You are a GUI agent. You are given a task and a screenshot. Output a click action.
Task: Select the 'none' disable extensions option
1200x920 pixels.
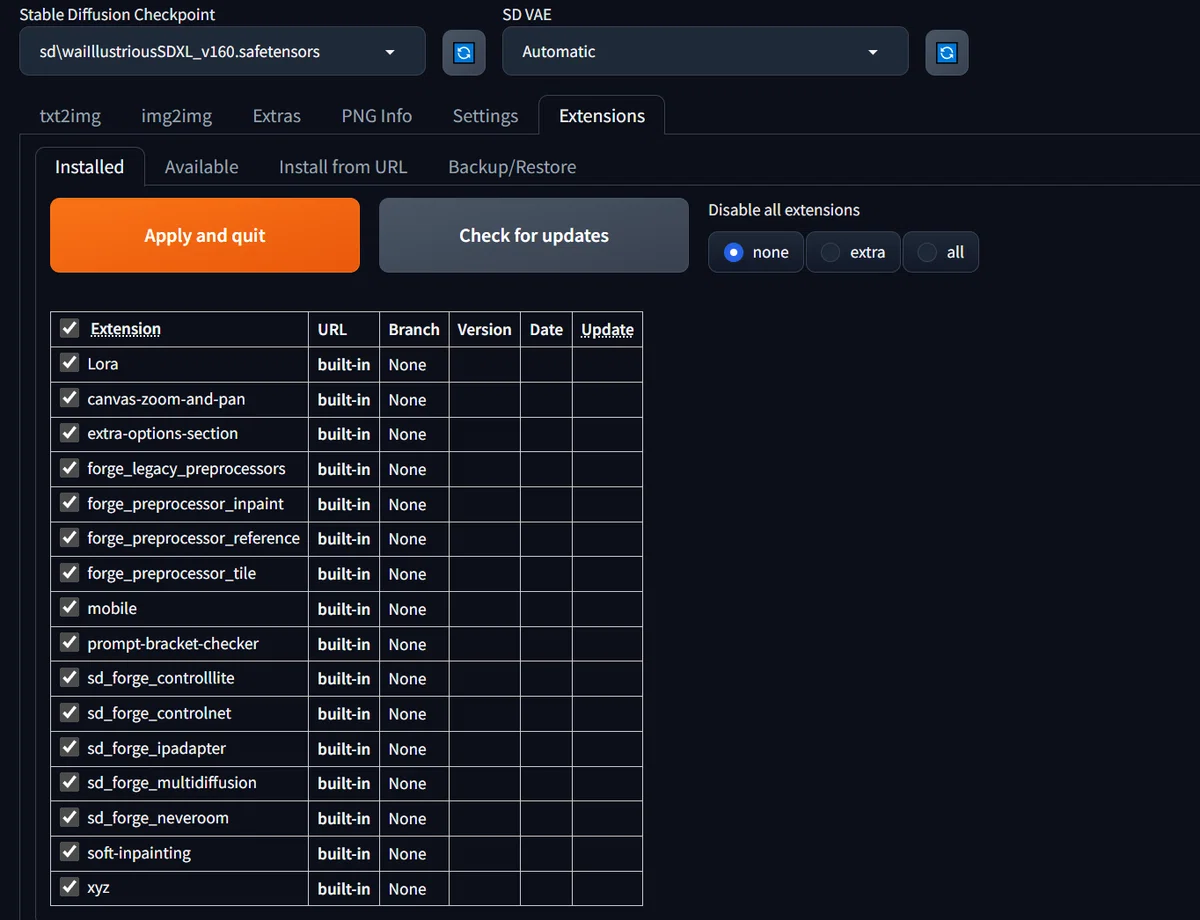[756, 252]
